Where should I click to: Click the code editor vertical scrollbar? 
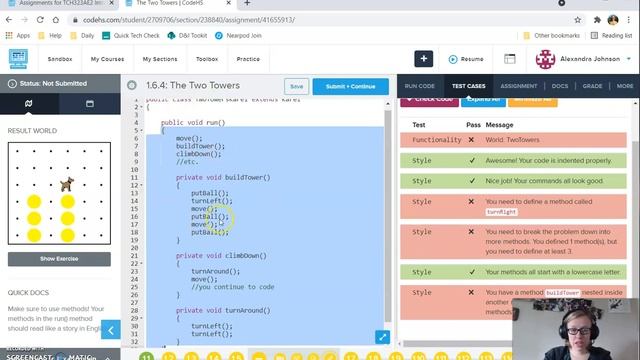pyautogui.click(x=388, y=216)
